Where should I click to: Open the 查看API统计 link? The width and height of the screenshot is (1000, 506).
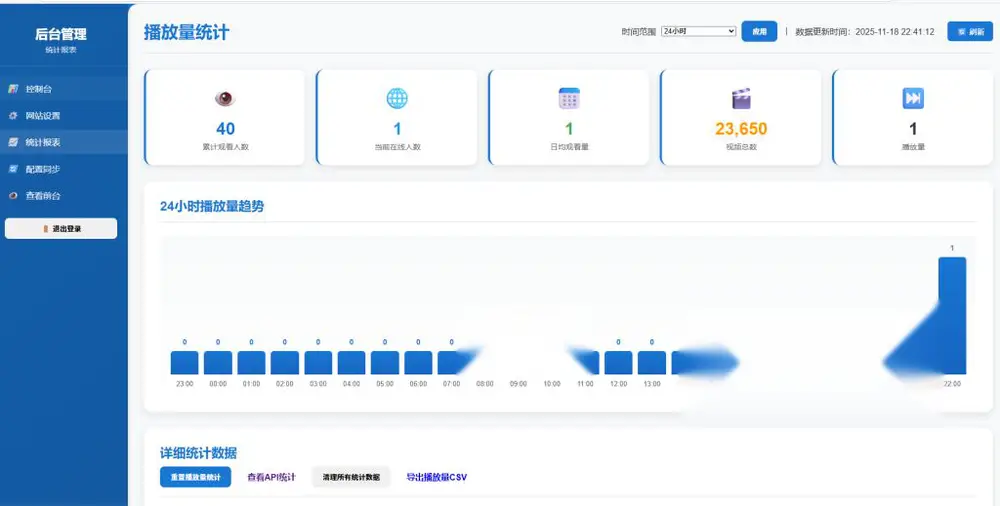271,477
